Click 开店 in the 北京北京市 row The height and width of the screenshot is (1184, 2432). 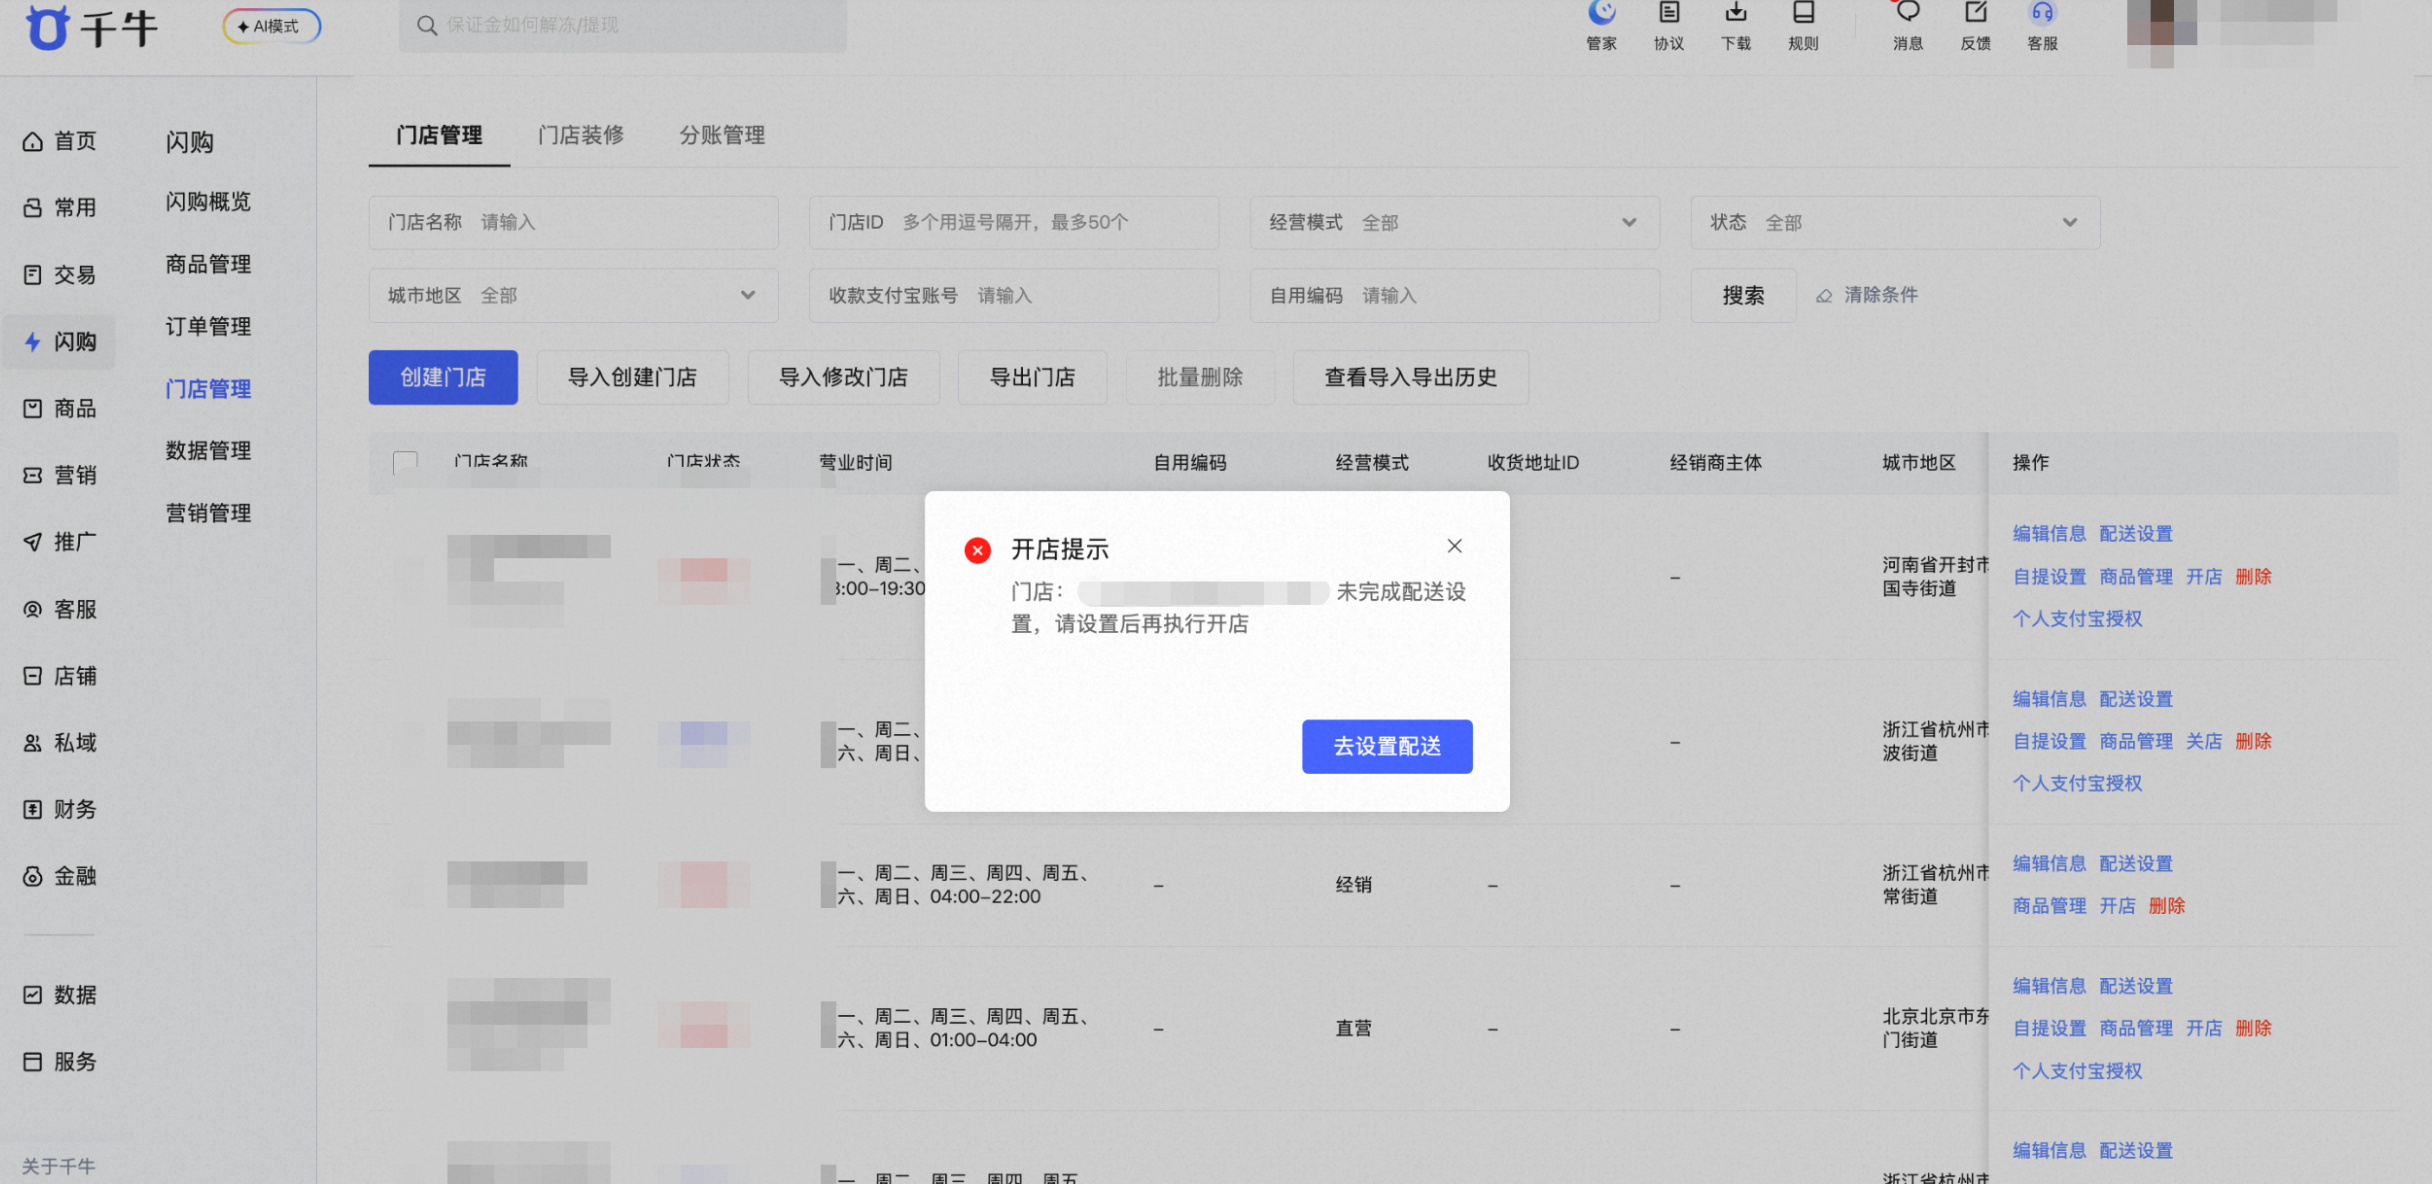tap(2203, 1028)
